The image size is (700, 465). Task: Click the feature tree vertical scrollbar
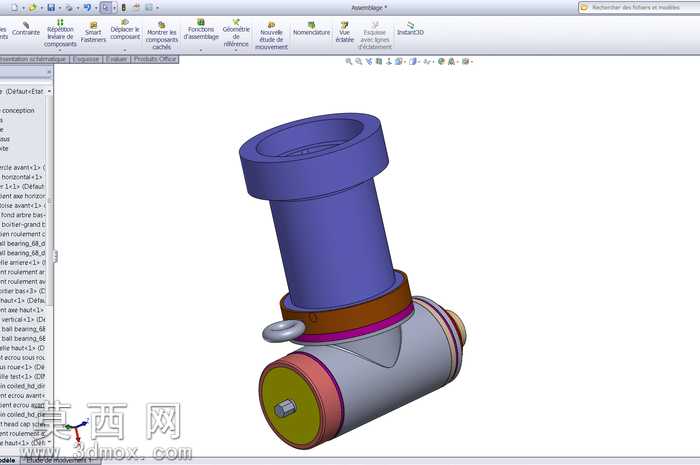click(50, 201)
